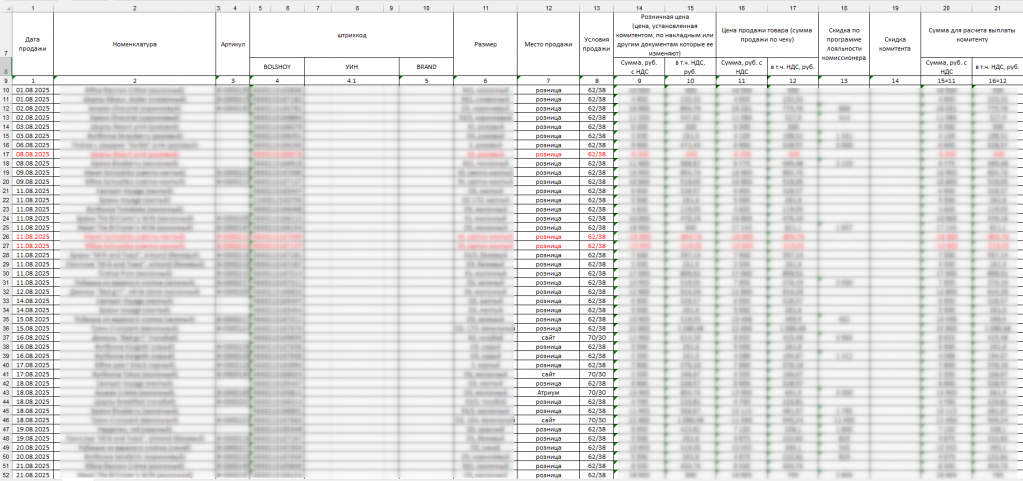Select the 'штрихкод' merged header cell
The width and height of the screenshot is (1023, 481).
pyautogui.click(x=352, y=35)
